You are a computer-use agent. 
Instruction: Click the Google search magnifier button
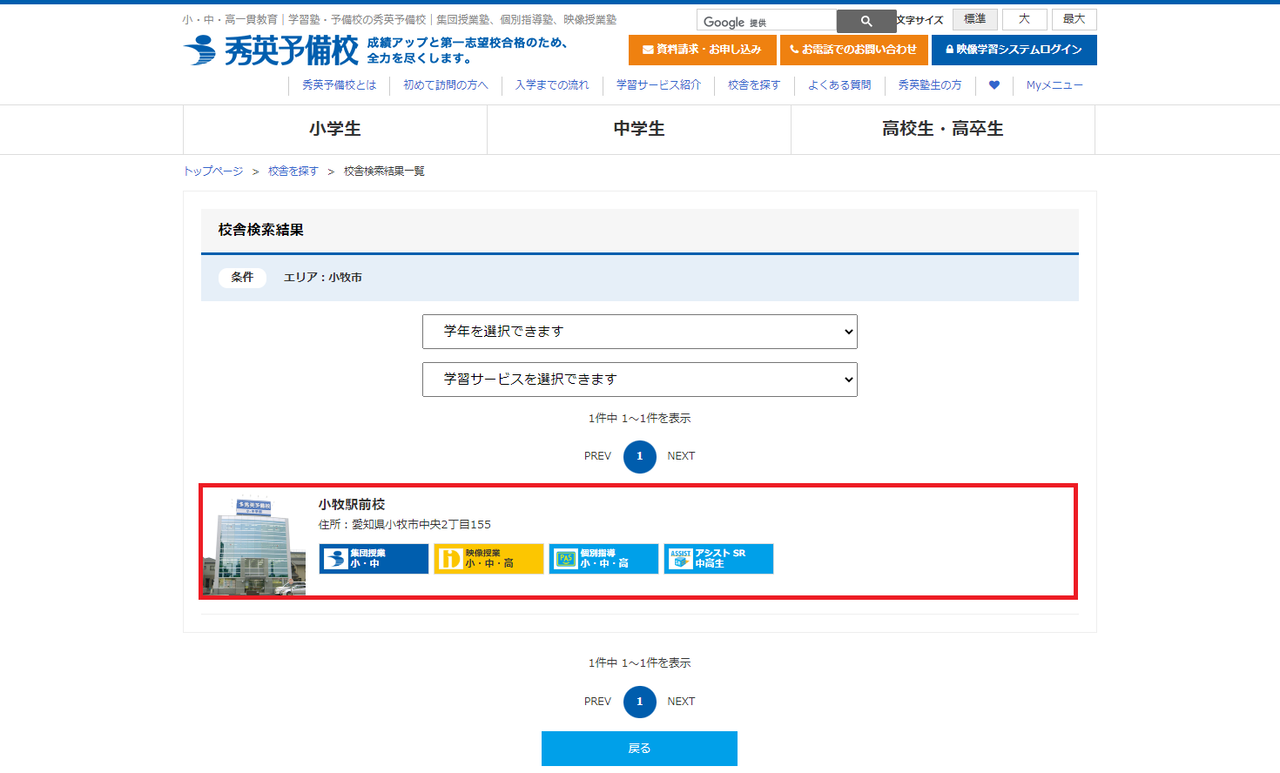[x=866, y=21]
